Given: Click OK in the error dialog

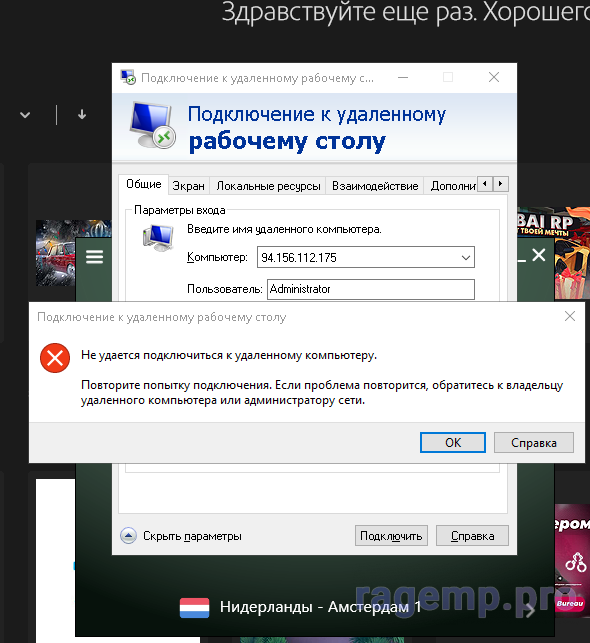Looking at the screenshot, I should coord(453,442).
